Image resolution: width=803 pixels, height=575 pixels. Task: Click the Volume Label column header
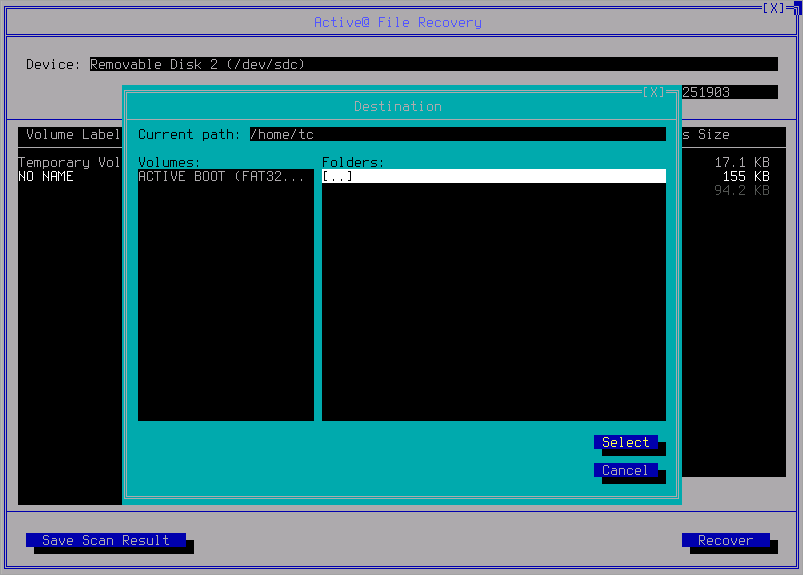(73, 135)
